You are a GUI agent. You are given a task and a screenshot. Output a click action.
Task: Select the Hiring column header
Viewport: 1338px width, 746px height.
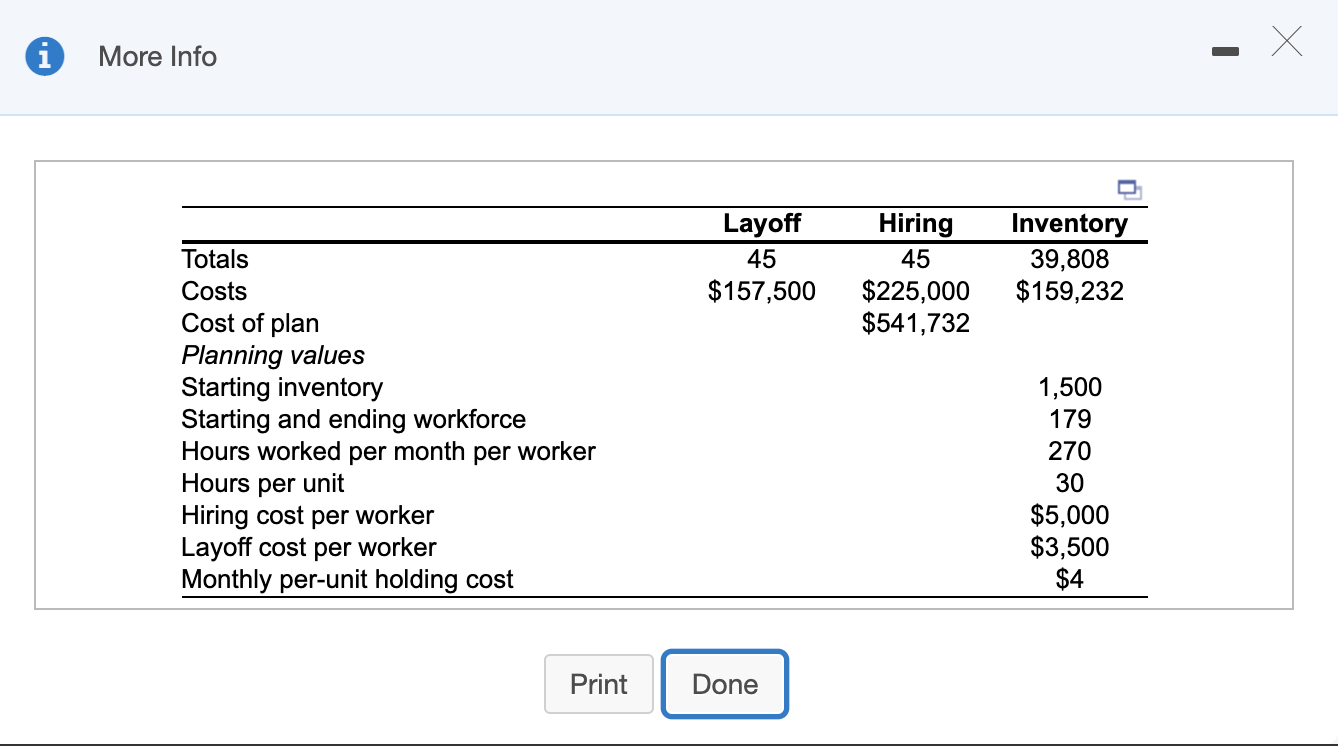tap(916, 223)
